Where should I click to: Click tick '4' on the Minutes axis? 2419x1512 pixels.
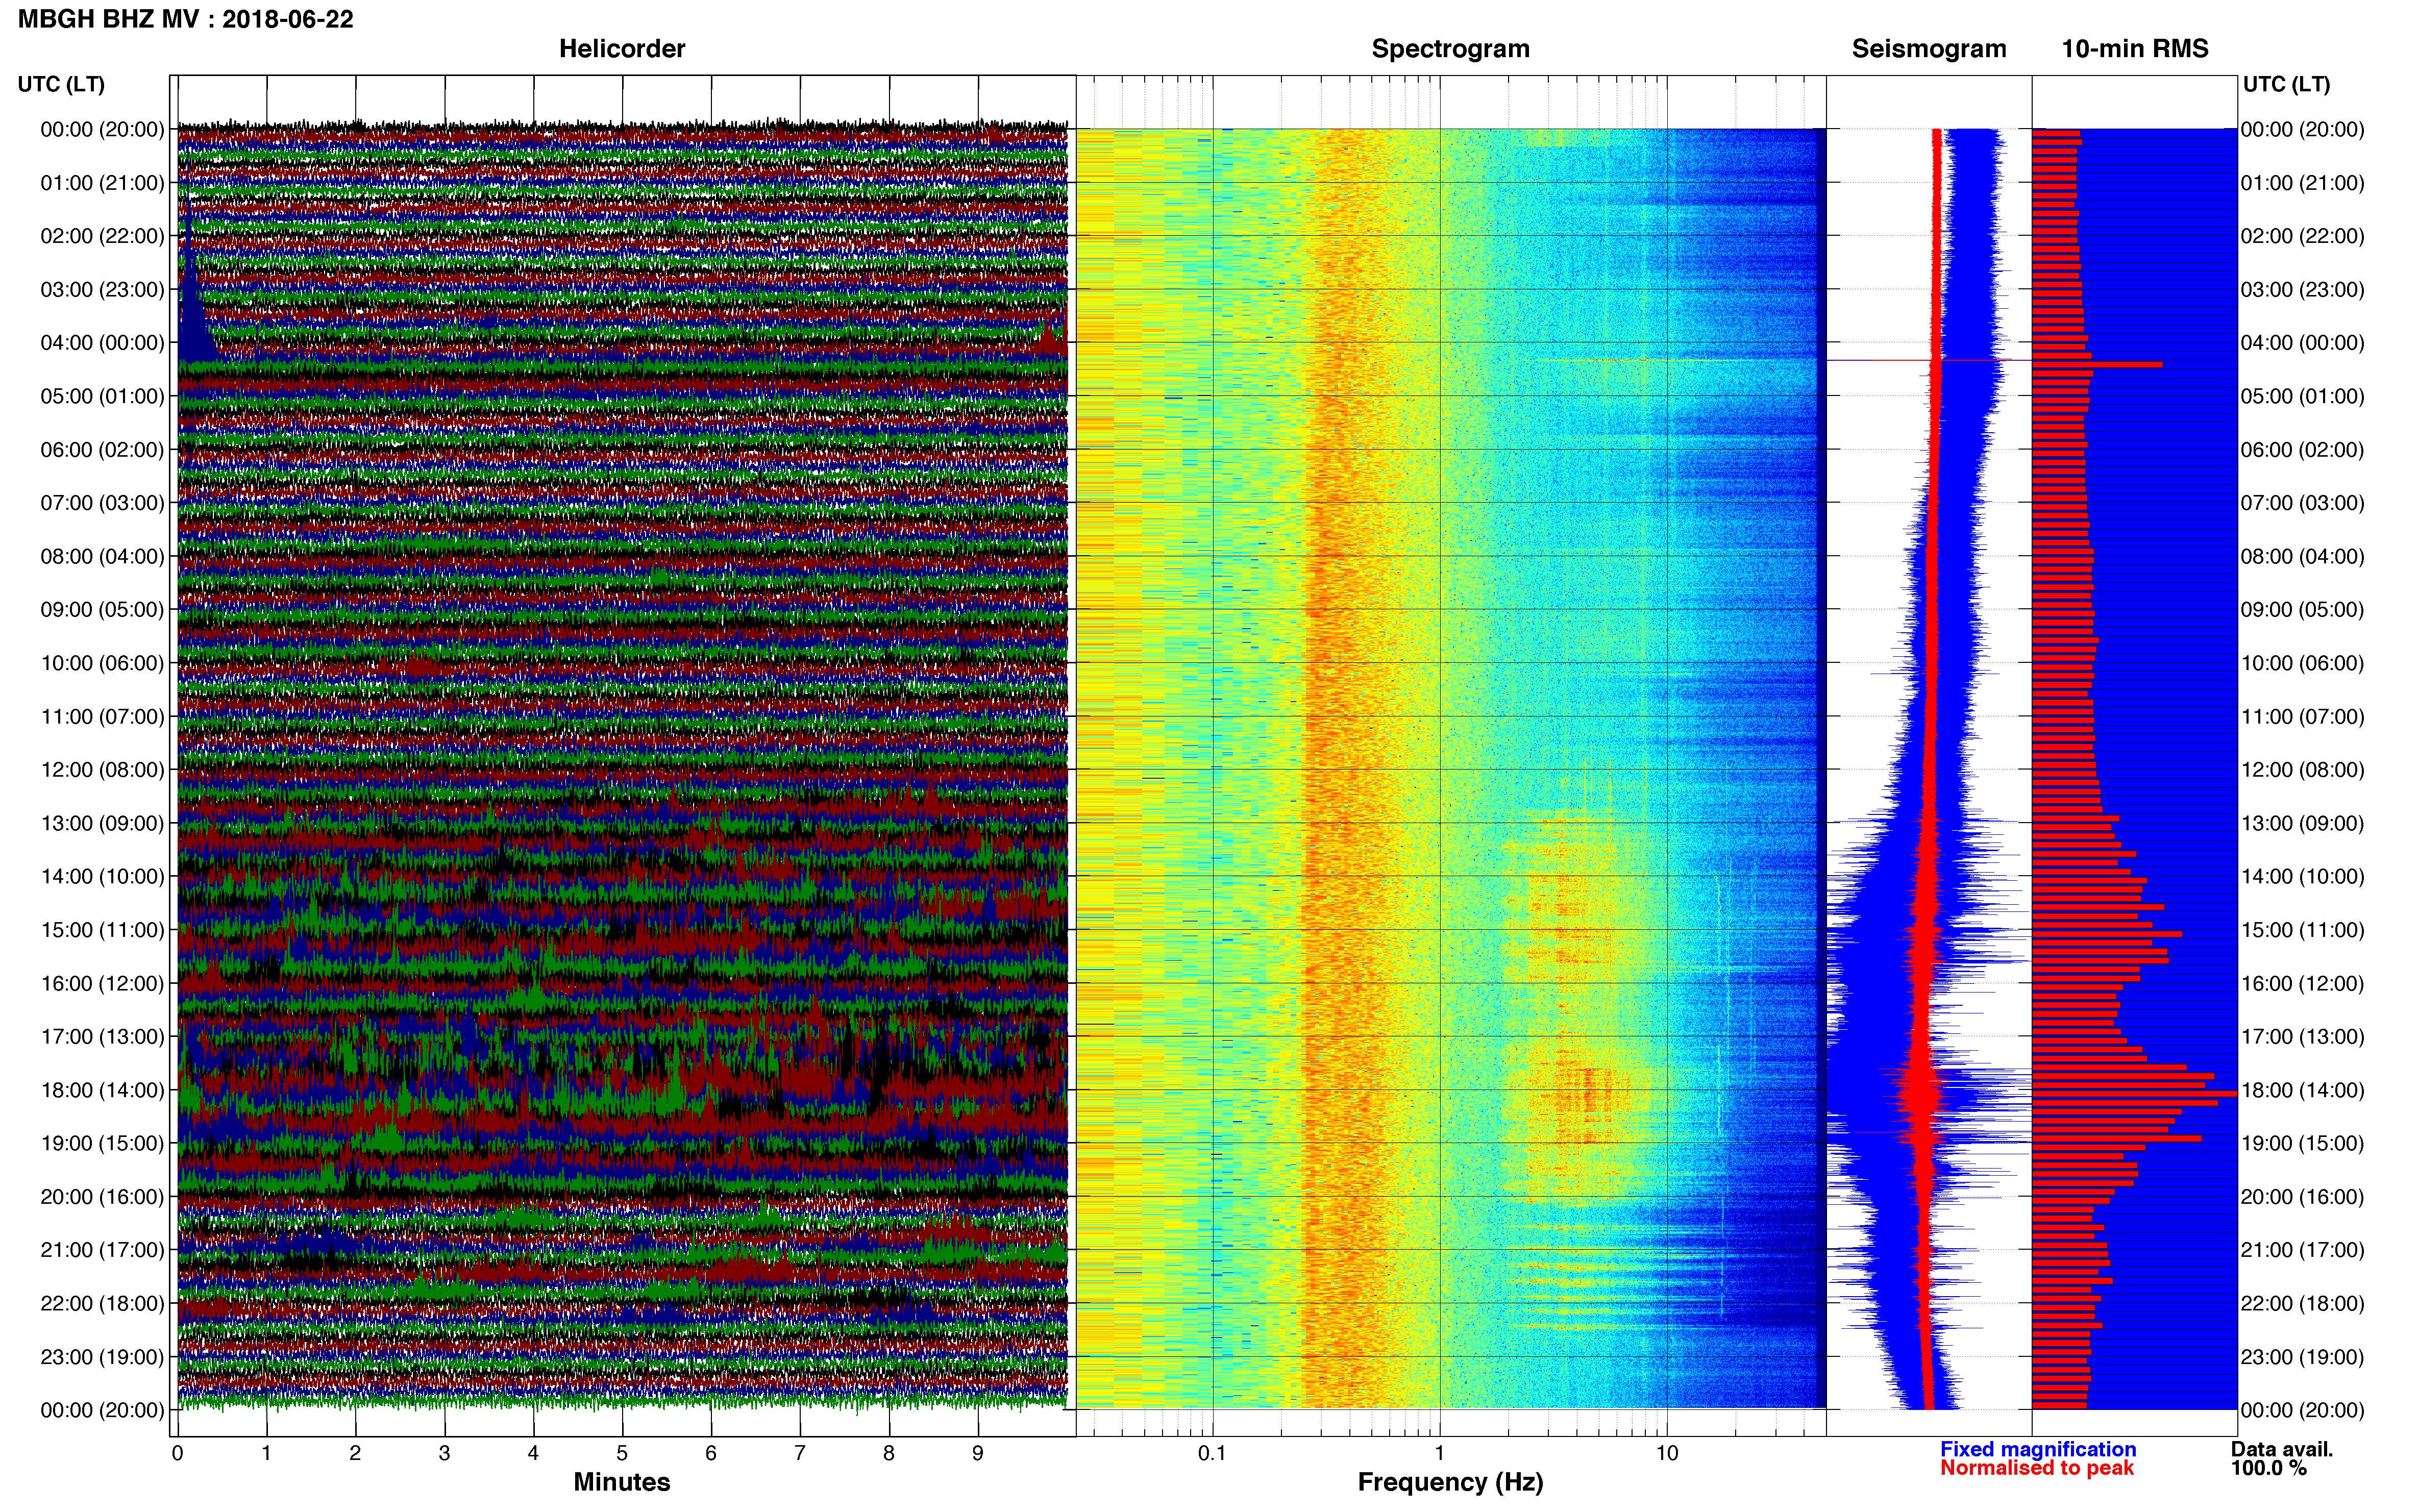[x=533, y=1454]
